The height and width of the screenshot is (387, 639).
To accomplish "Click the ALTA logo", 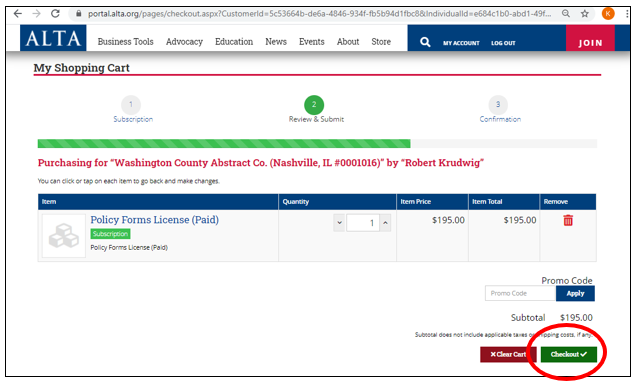I will pyautogui.click(x=53, y=38).
